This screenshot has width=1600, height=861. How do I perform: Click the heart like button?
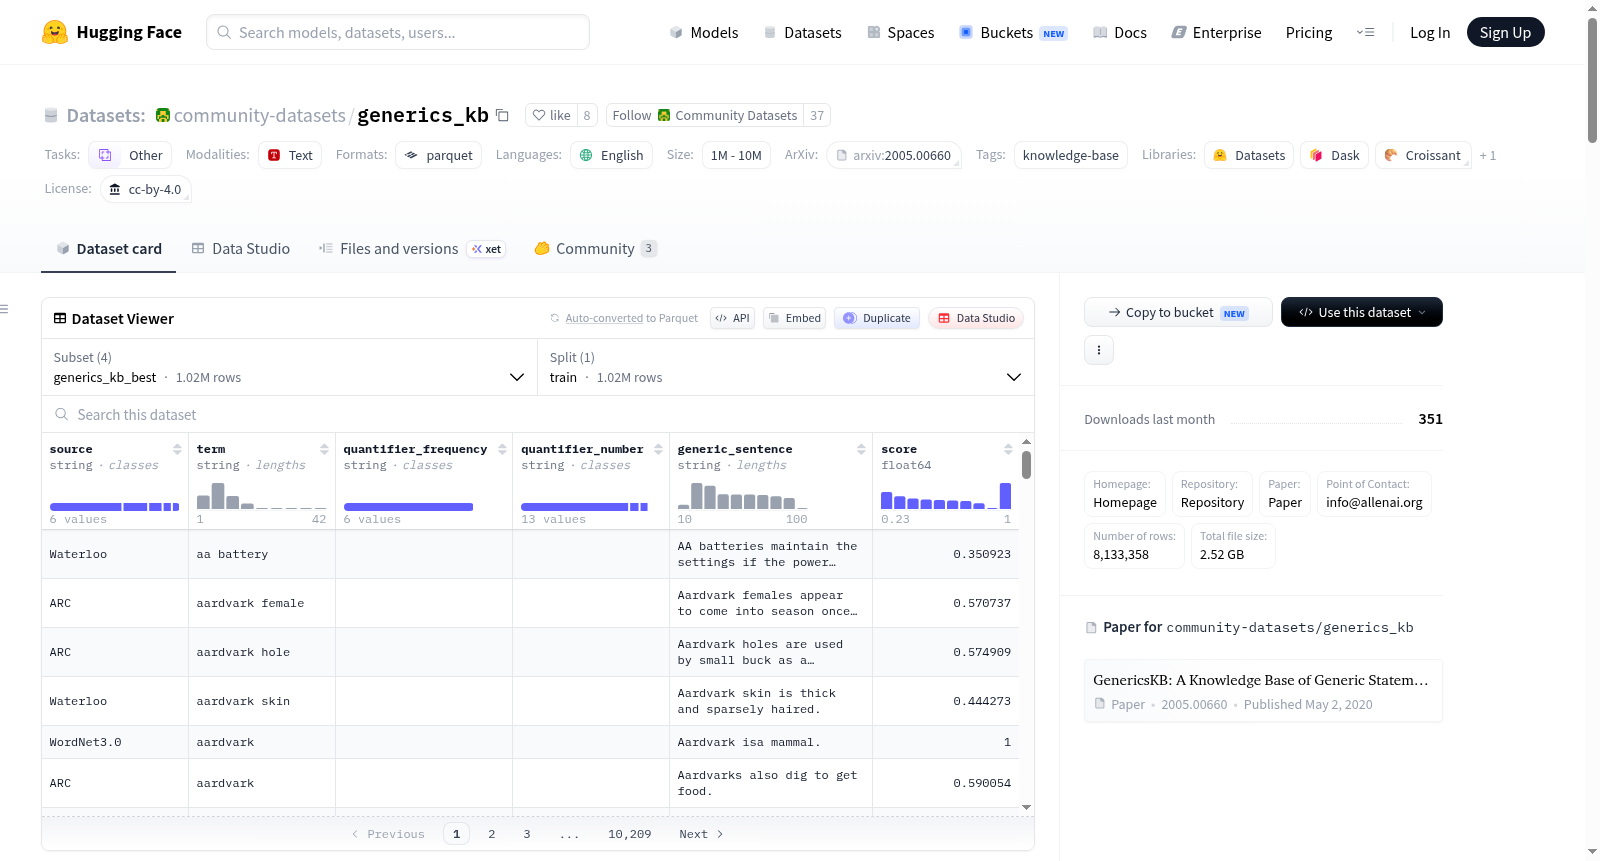pos(551,115)
